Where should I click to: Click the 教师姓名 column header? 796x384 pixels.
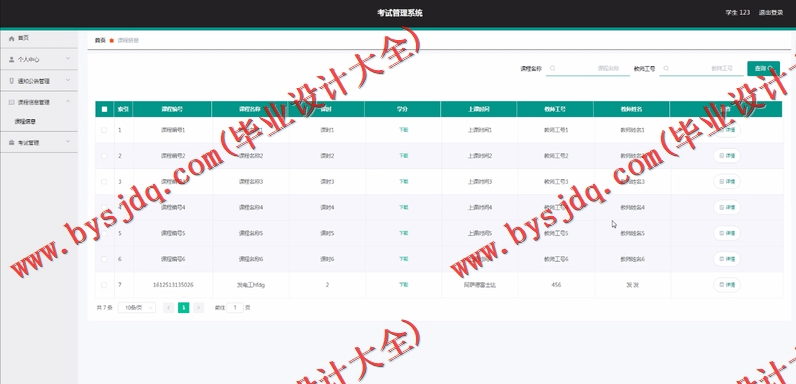(x=631, y=109)
